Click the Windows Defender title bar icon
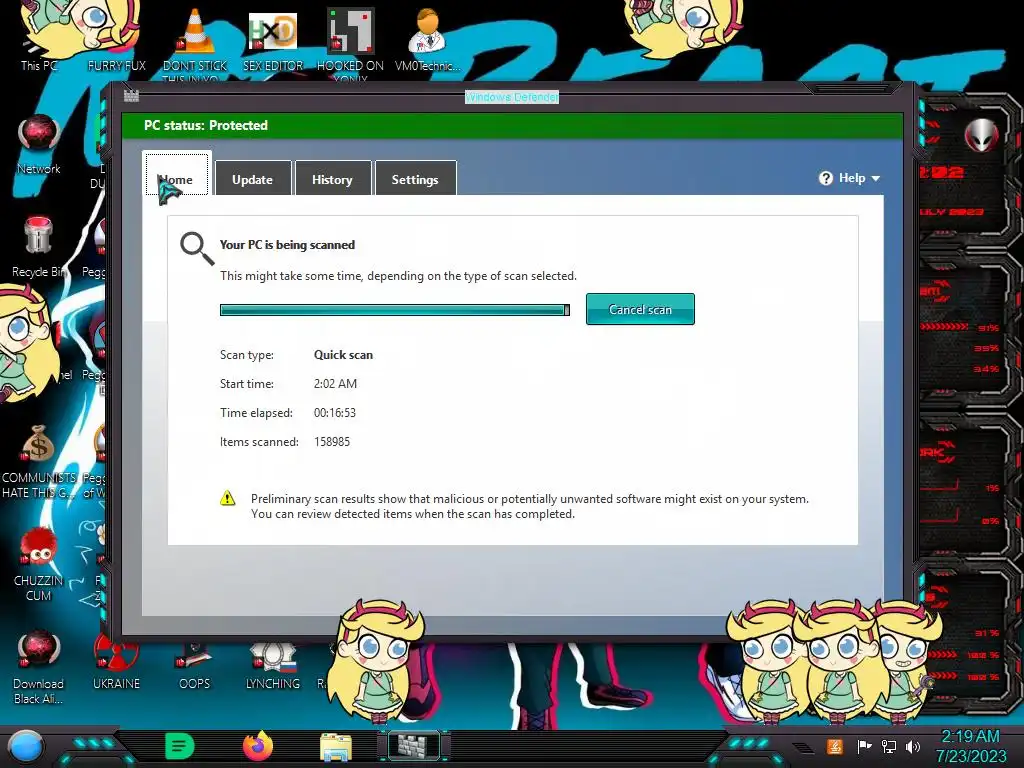Screen dimensions: 1024x768 point(131,96)
